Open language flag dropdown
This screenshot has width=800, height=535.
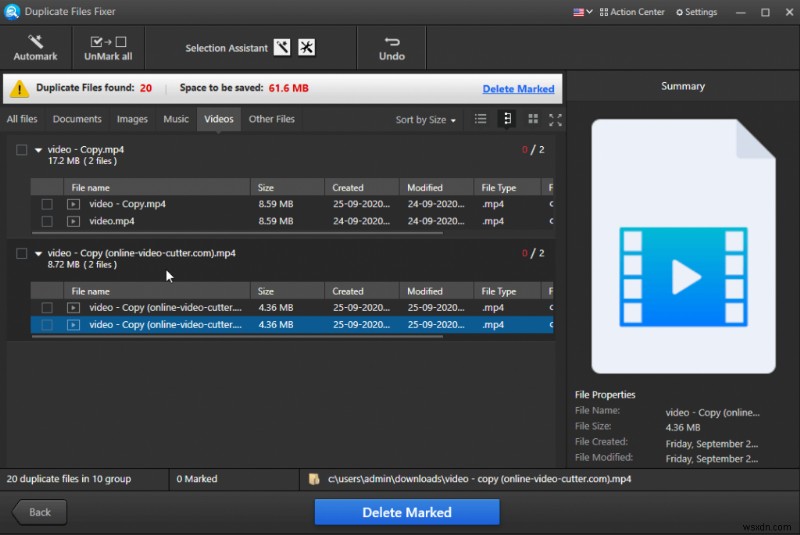click(582, 12)
